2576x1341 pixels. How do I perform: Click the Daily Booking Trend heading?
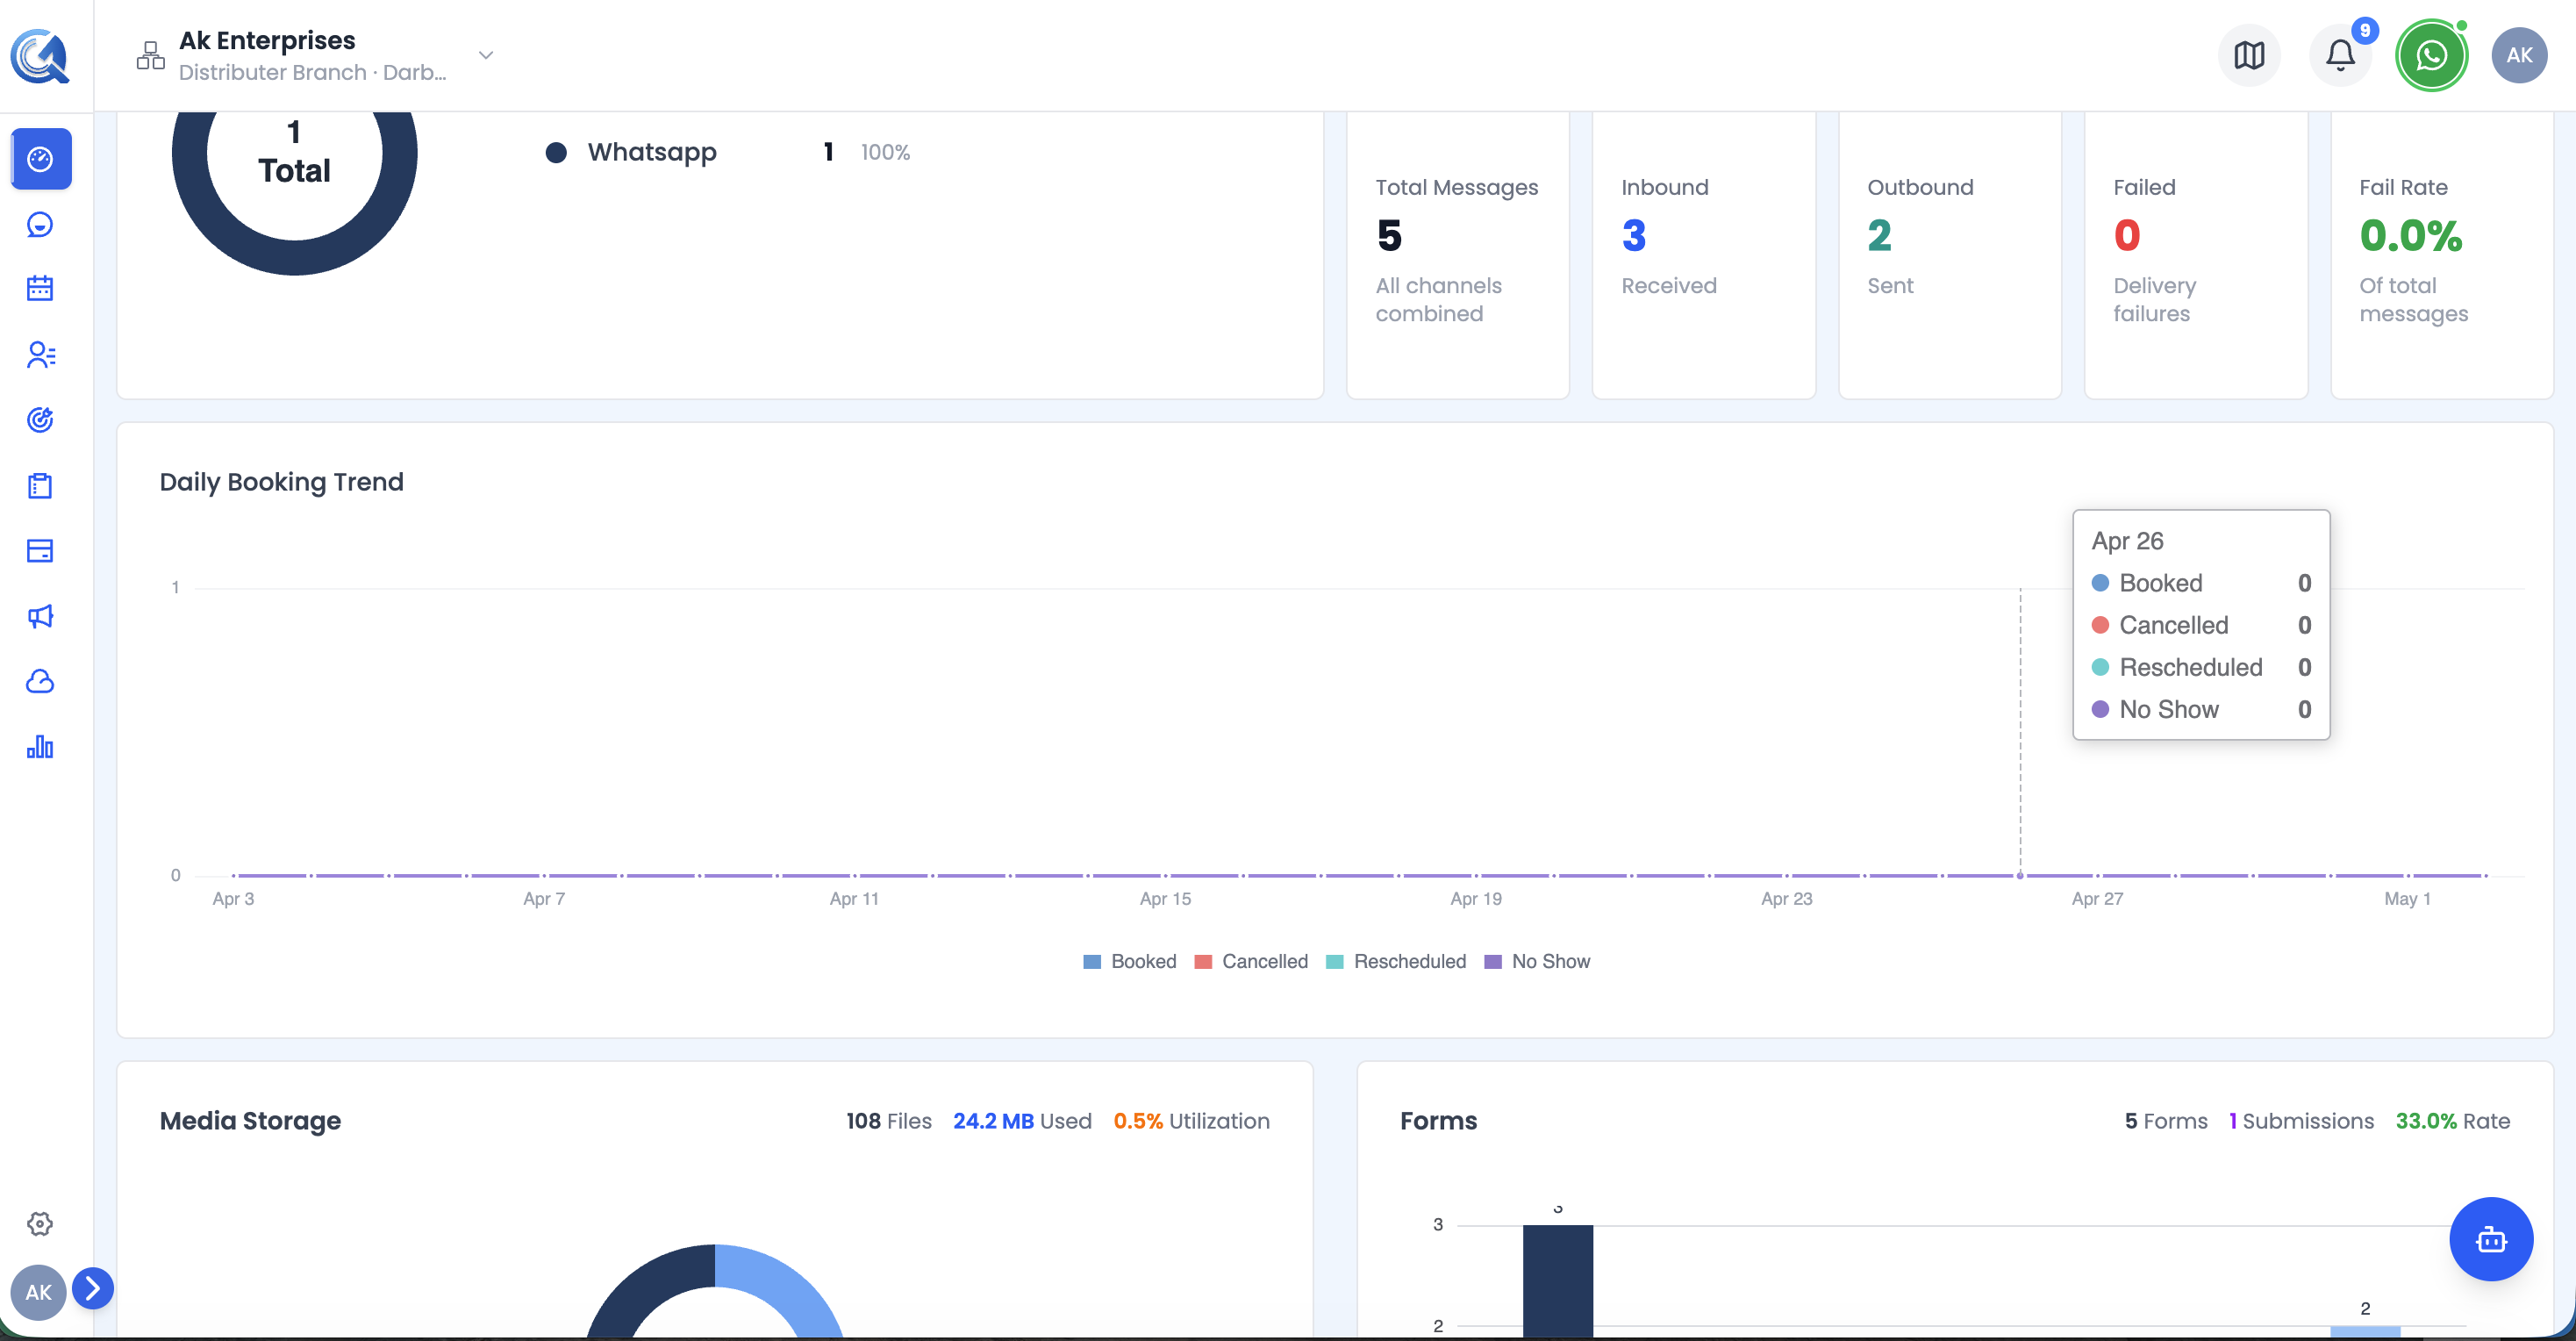(282, 482)
